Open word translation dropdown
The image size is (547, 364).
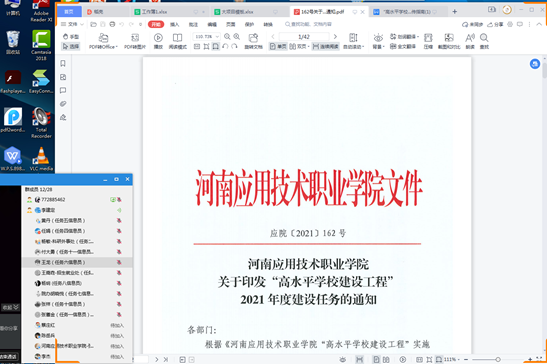tap(404, 37)
